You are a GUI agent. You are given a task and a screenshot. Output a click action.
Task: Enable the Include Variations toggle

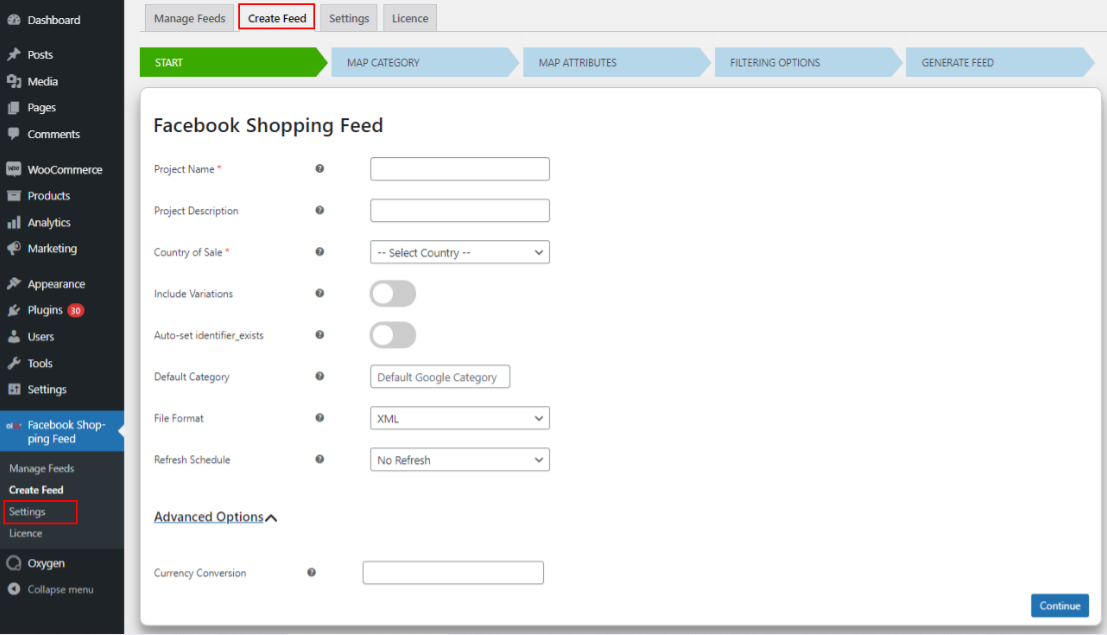pyautogui.click(x=393, y=294)
